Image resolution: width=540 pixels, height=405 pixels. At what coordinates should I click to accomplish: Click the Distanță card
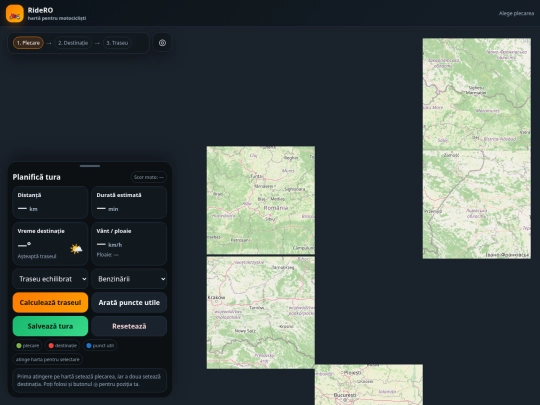[50, 202]
